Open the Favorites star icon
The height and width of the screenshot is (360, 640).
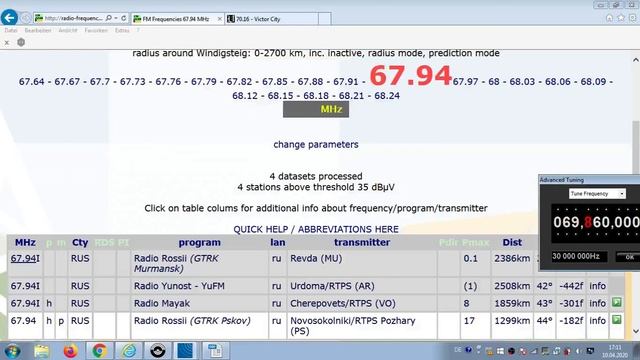point(621,18)
